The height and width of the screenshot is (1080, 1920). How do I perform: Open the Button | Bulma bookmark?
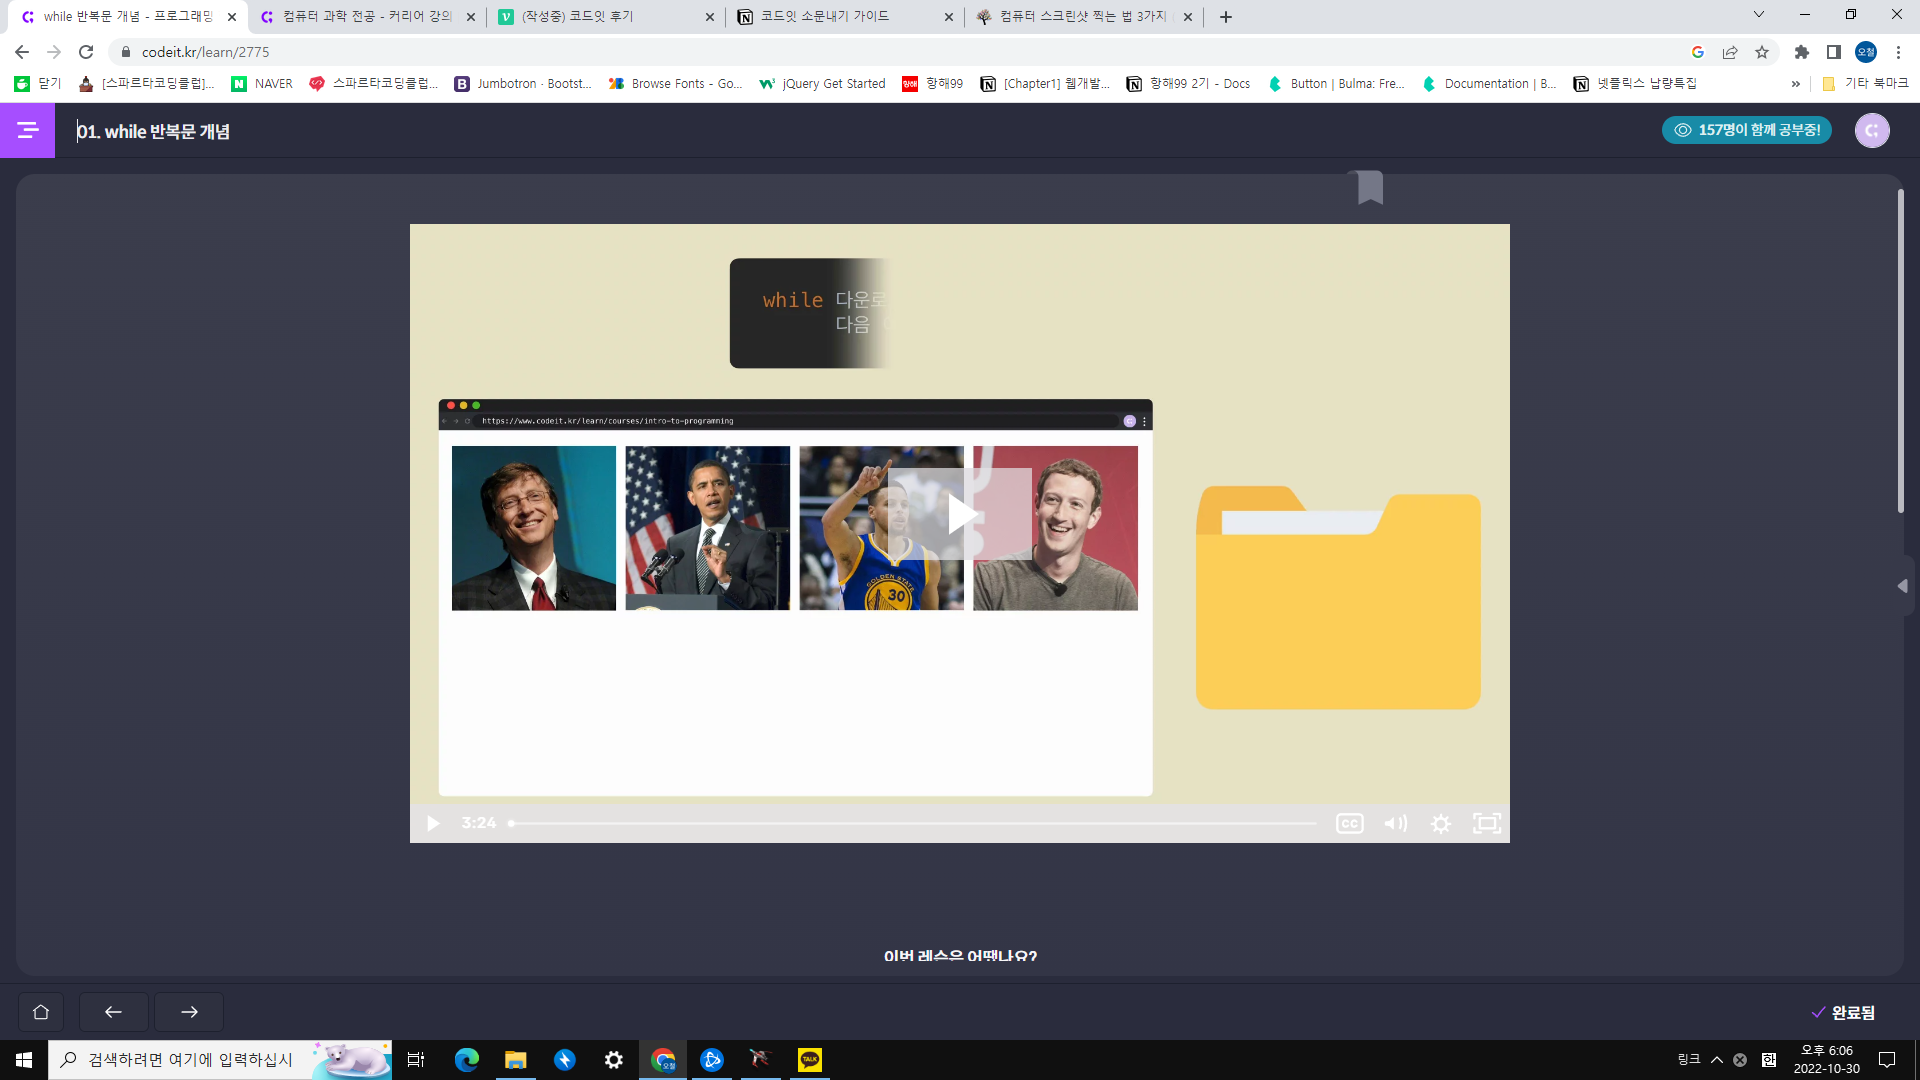pos(1337,84)
